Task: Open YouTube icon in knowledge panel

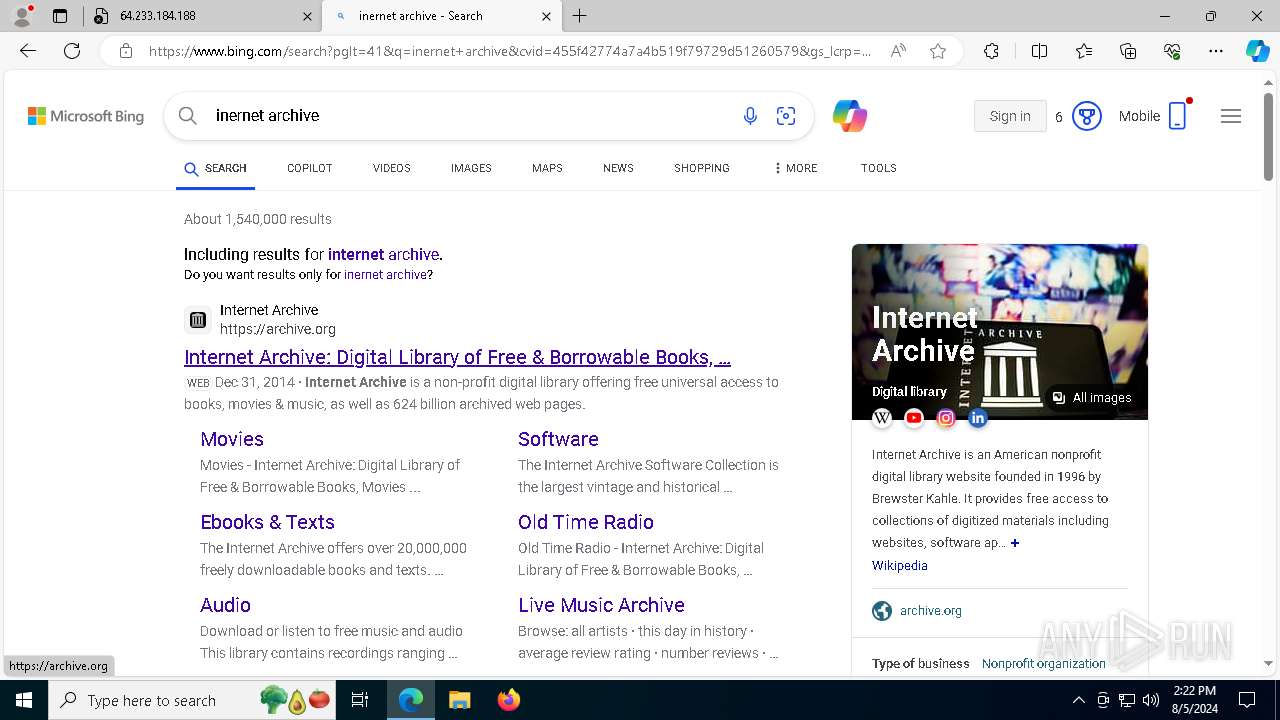Action: 914,418
